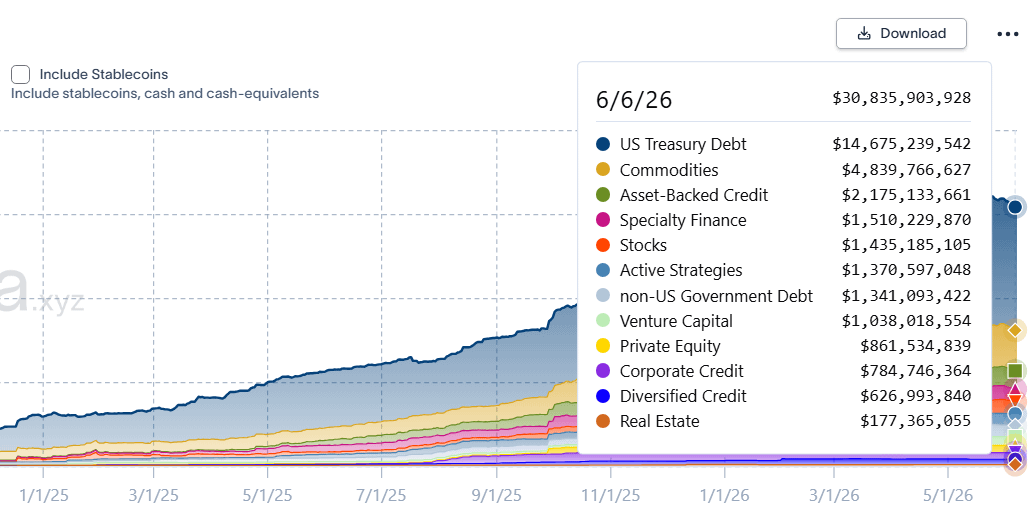Click the green square chart marker
The width and height of the screenshot is (1029, 519).
tap(1015, 370)
